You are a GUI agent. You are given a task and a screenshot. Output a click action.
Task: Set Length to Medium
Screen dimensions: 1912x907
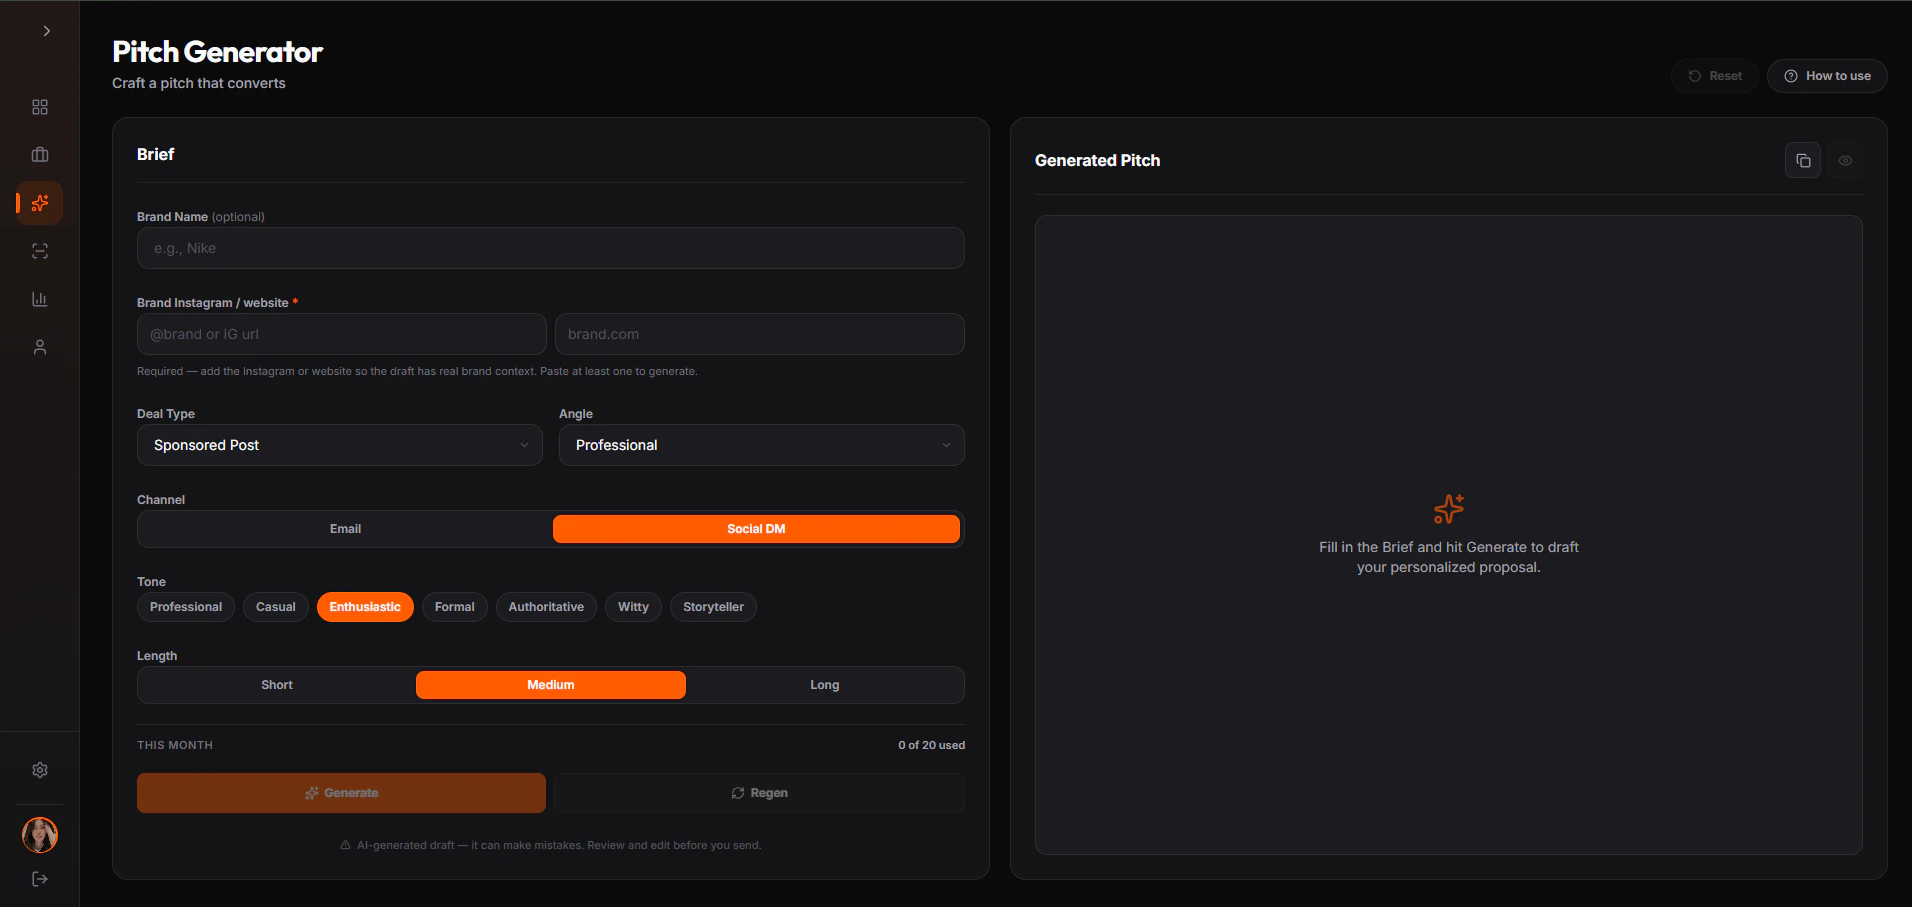pos(551,685)
